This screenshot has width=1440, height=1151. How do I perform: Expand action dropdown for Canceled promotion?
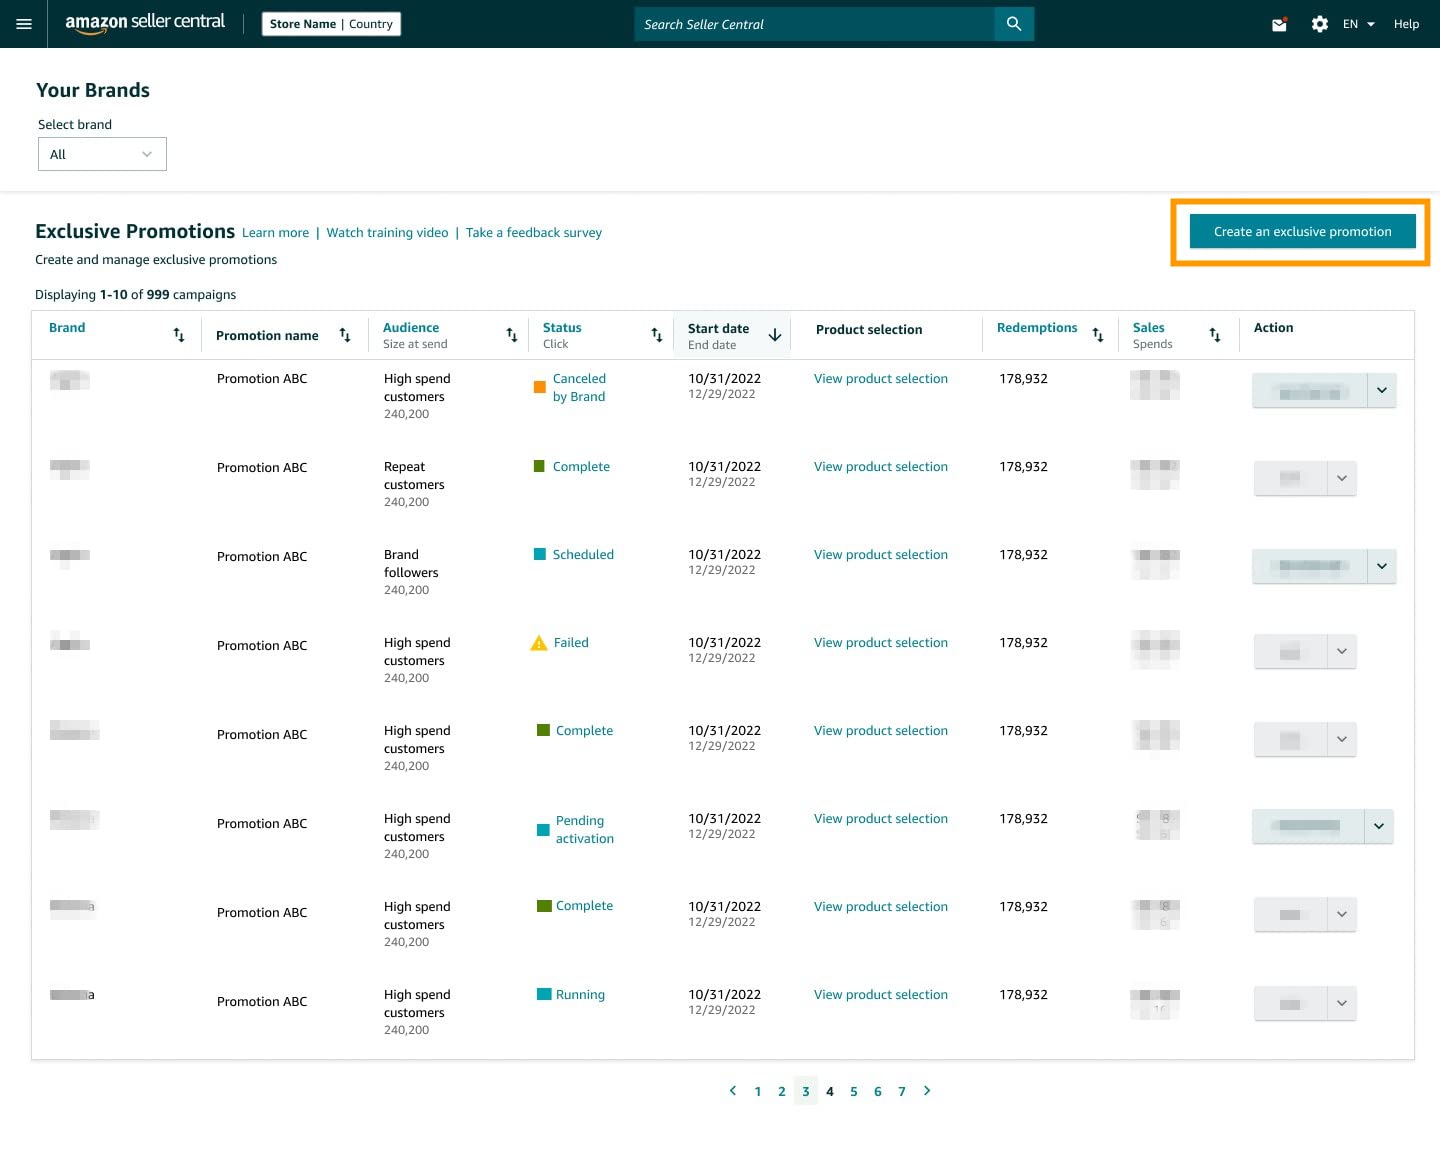click(1381, 390)
